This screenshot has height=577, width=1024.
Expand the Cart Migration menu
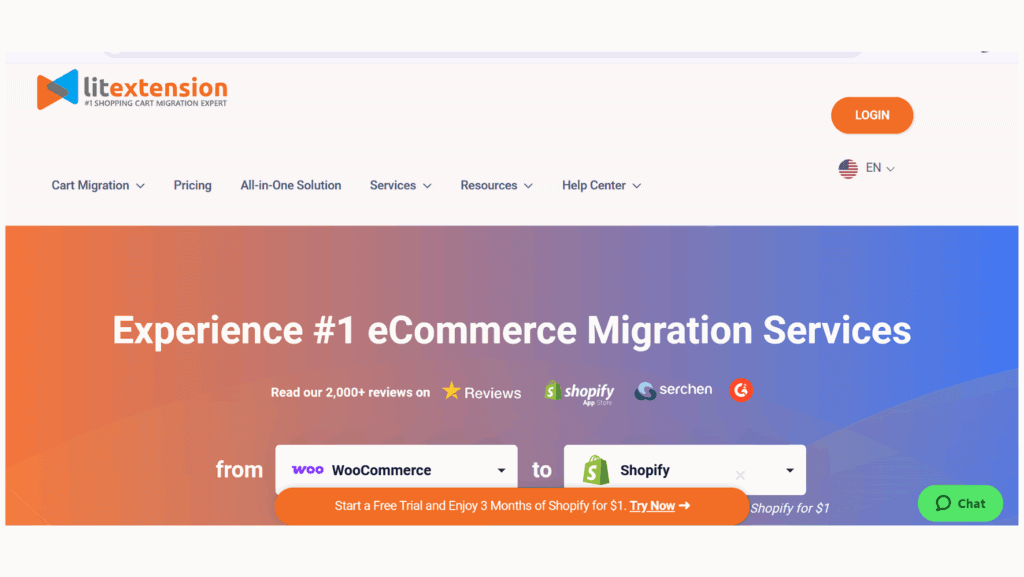coord(98,185)
